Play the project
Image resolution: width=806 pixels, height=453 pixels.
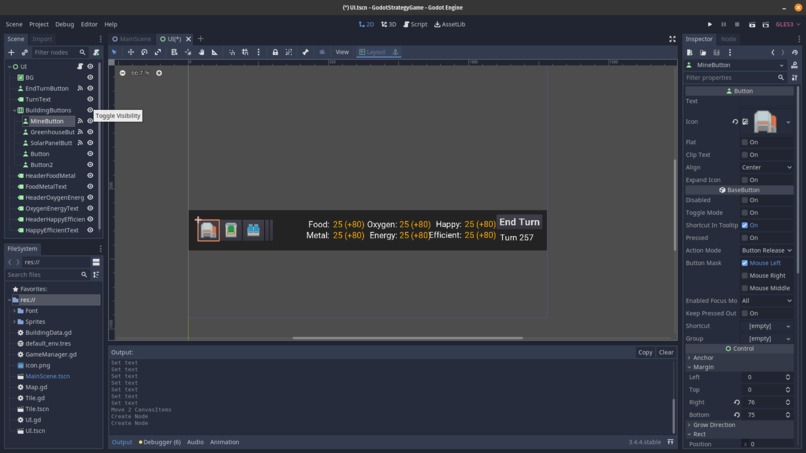point(710,24)
